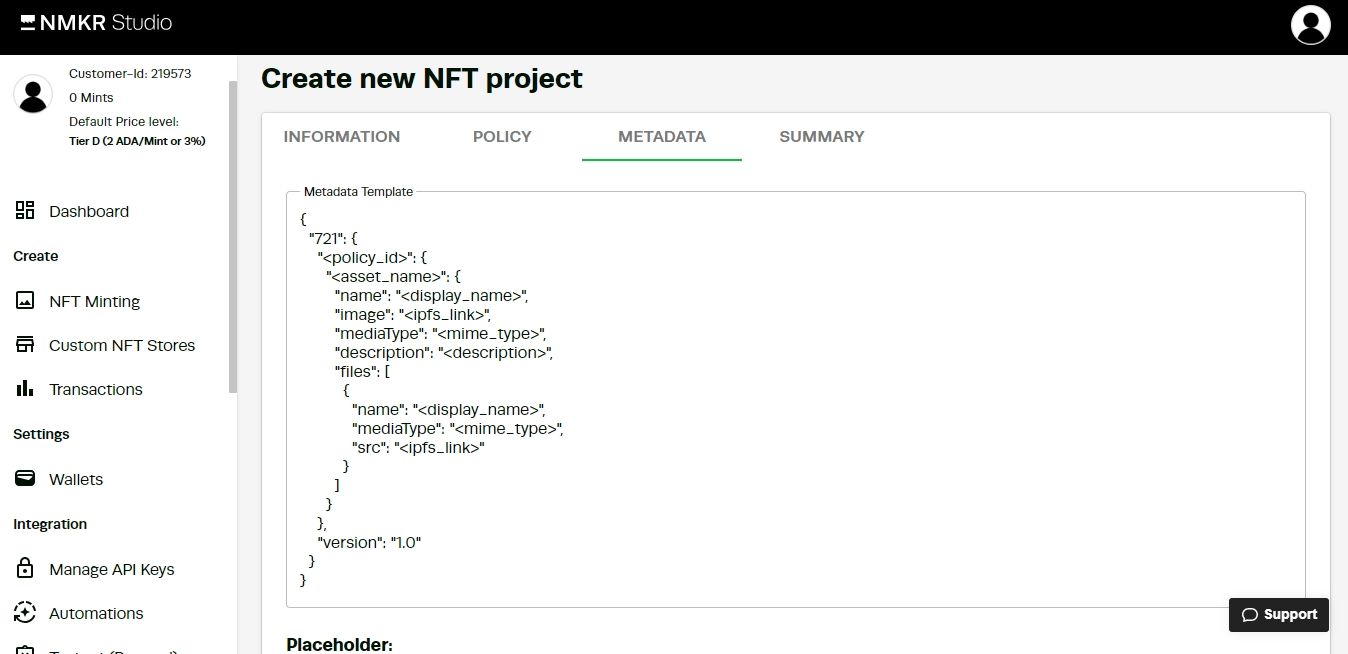Click the Support button
The image size is (1348, 654).
coord(1278,614)
